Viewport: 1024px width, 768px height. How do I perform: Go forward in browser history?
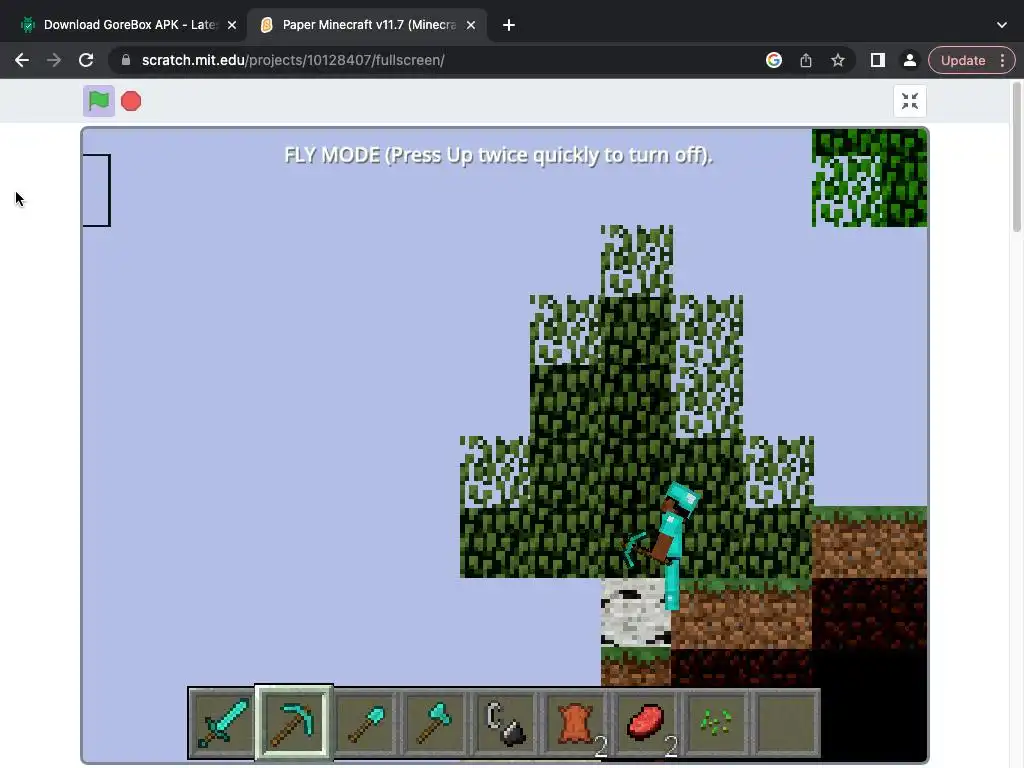54,60
